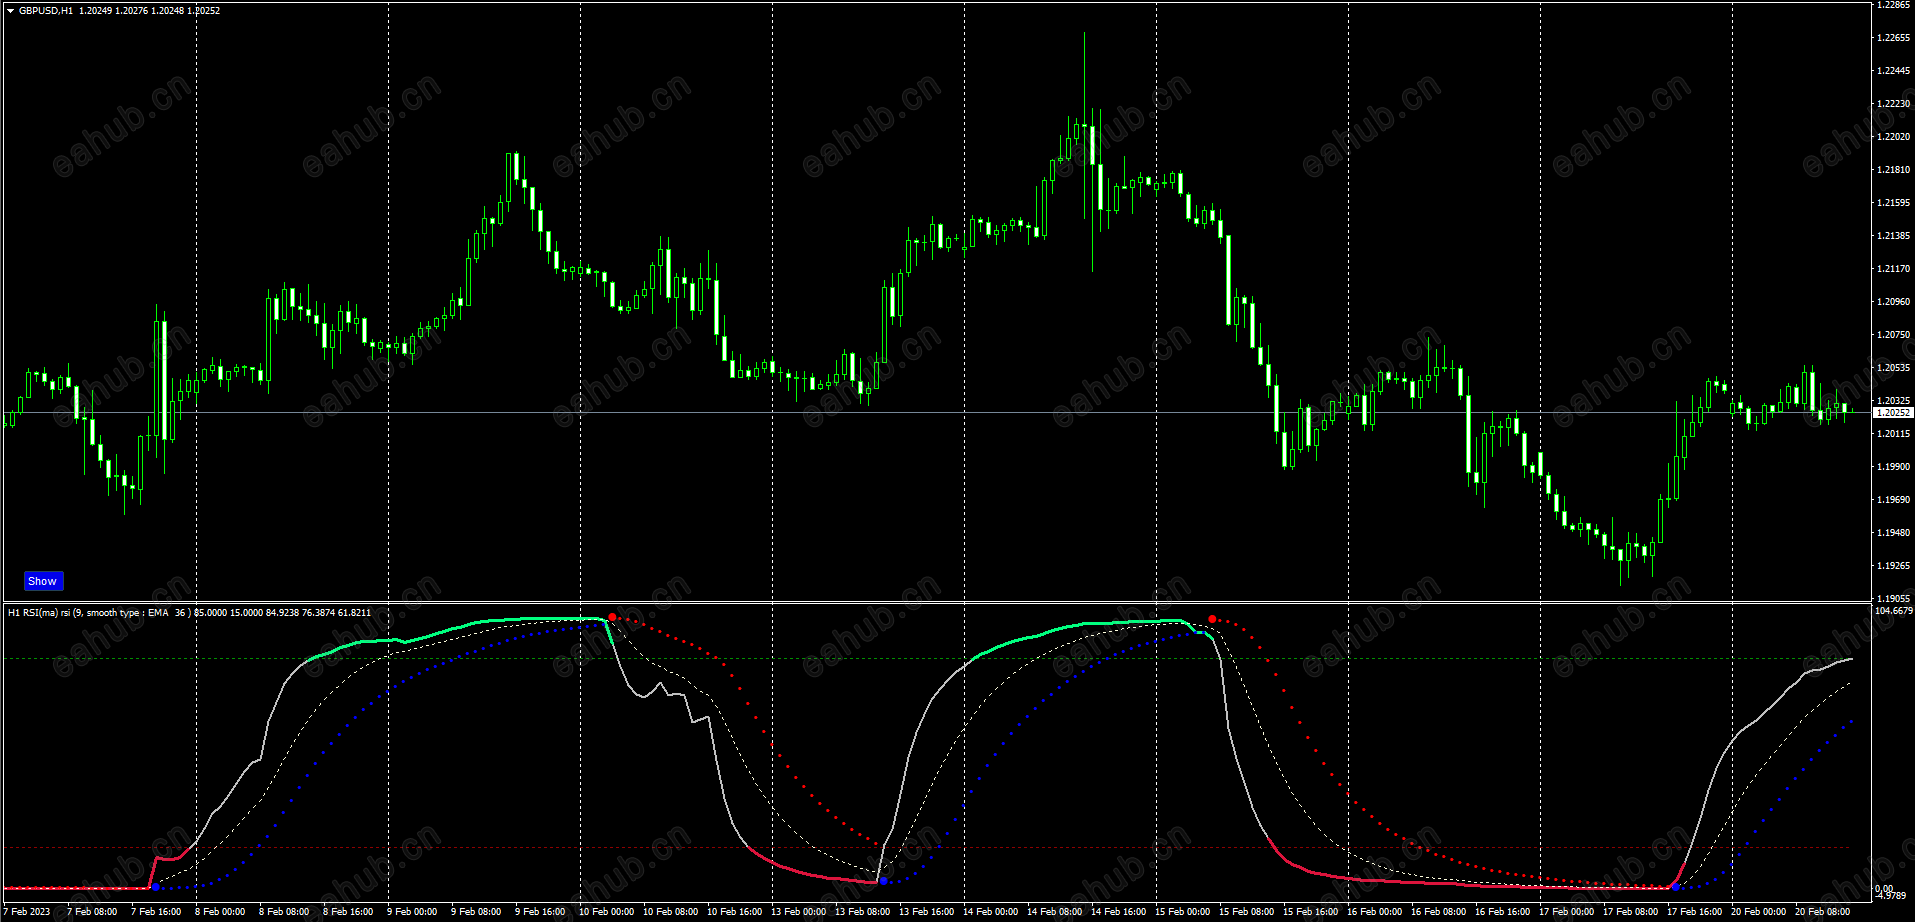Select the current price tag 1.20252 on the price axis
Image resolution: width=1915 pixels, height=922 pixels.
click(1892, 413)
